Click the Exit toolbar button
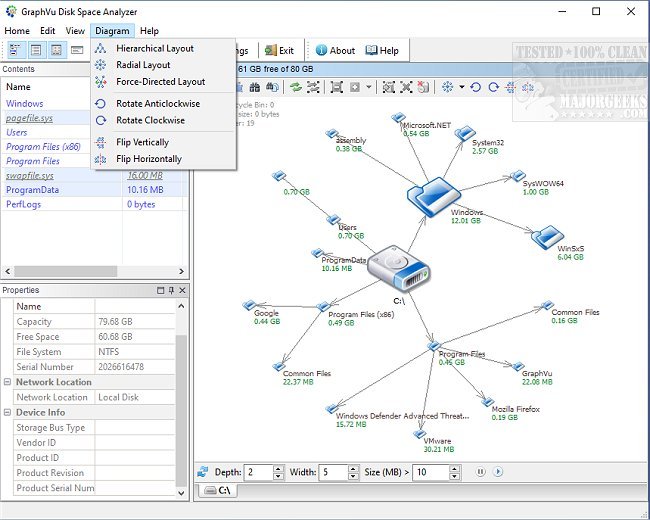Viewport: 650px width, 520px height. point(279,51)
